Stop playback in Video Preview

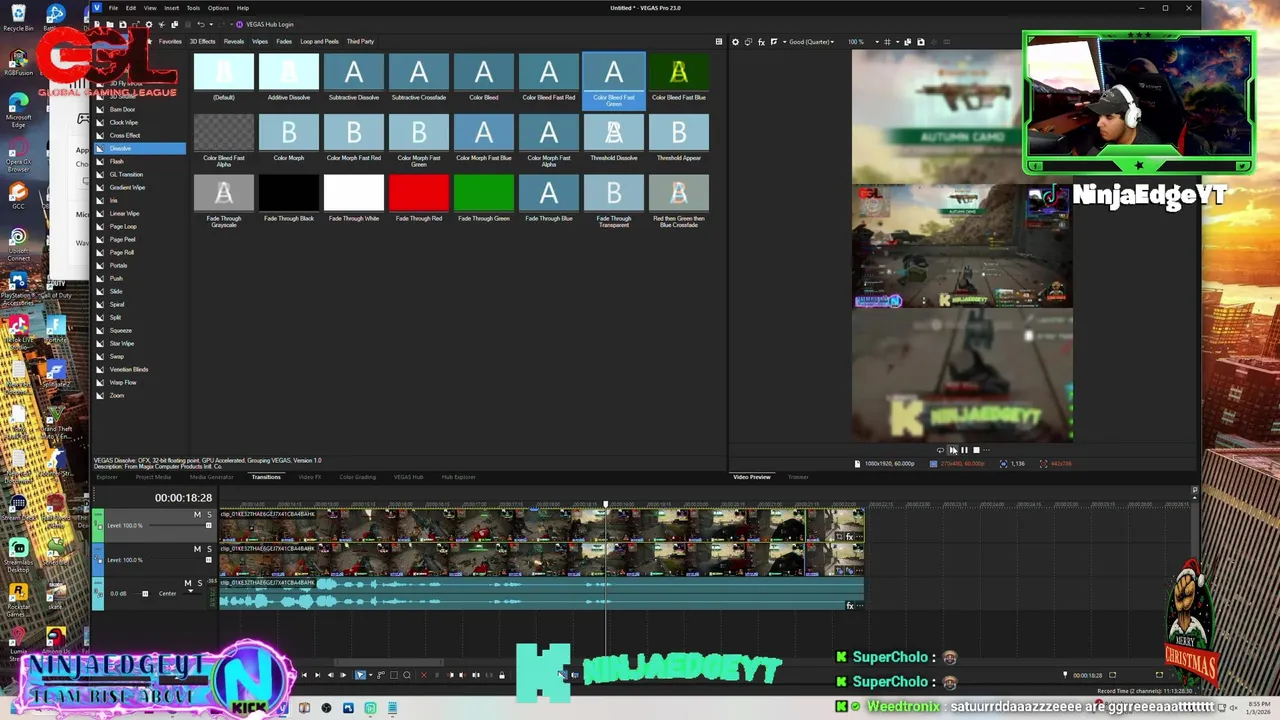coord(976,450)
